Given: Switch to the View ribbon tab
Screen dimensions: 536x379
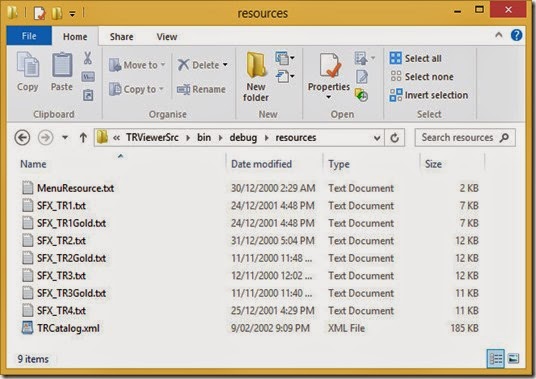Looking at the screenshot, I should click(x=167, y=37).
